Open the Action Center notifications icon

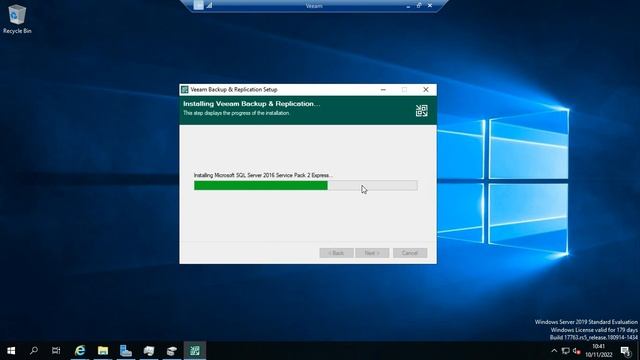coord(626,351)
